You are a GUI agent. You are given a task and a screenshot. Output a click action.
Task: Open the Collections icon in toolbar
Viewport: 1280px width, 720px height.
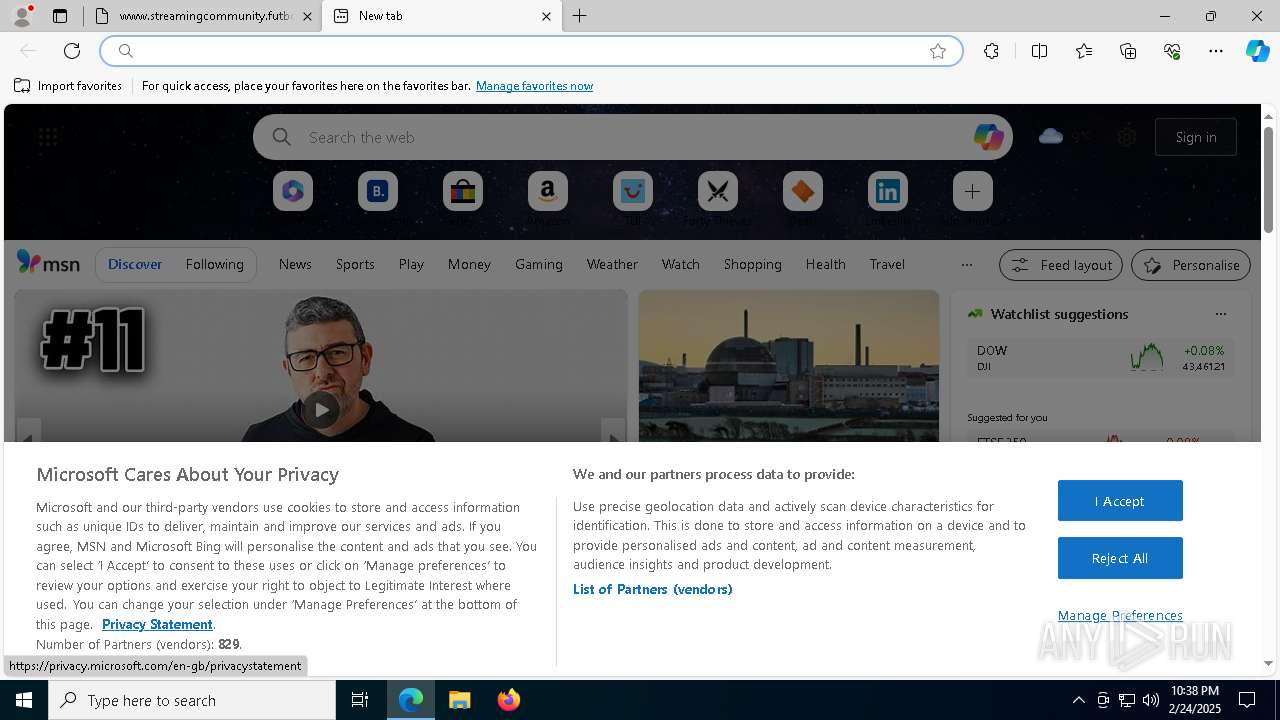coord(1128,51)
